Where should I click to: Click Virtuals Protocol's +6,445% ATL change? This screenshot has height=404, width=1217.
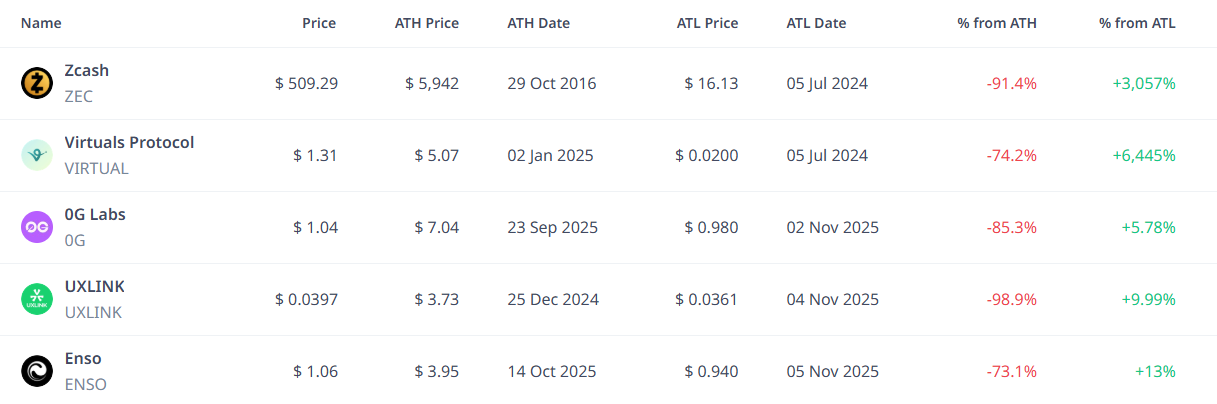(x=1143, y=156)
